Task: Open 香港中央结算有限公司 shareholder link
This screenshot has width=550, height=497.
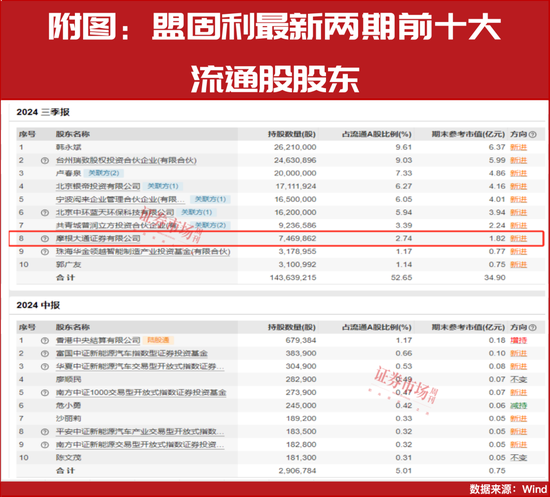Action: click(98, 340)
